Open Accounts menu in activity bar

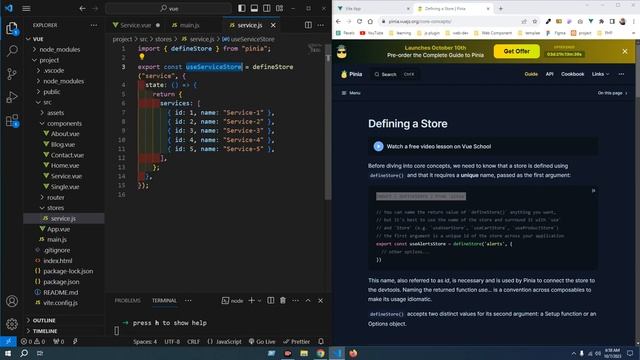[12, 301]
